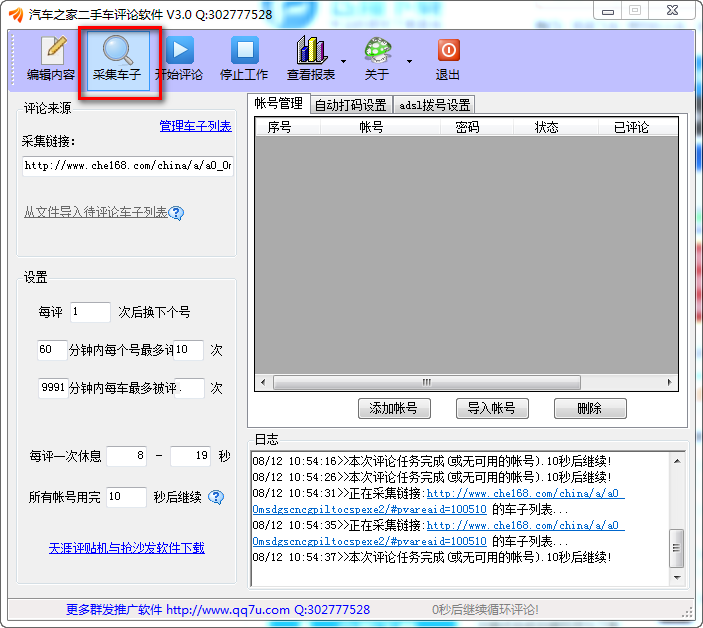Click log scroll up arrow
This screenshot has width=703, height=628.
click(x=677, y=461)
